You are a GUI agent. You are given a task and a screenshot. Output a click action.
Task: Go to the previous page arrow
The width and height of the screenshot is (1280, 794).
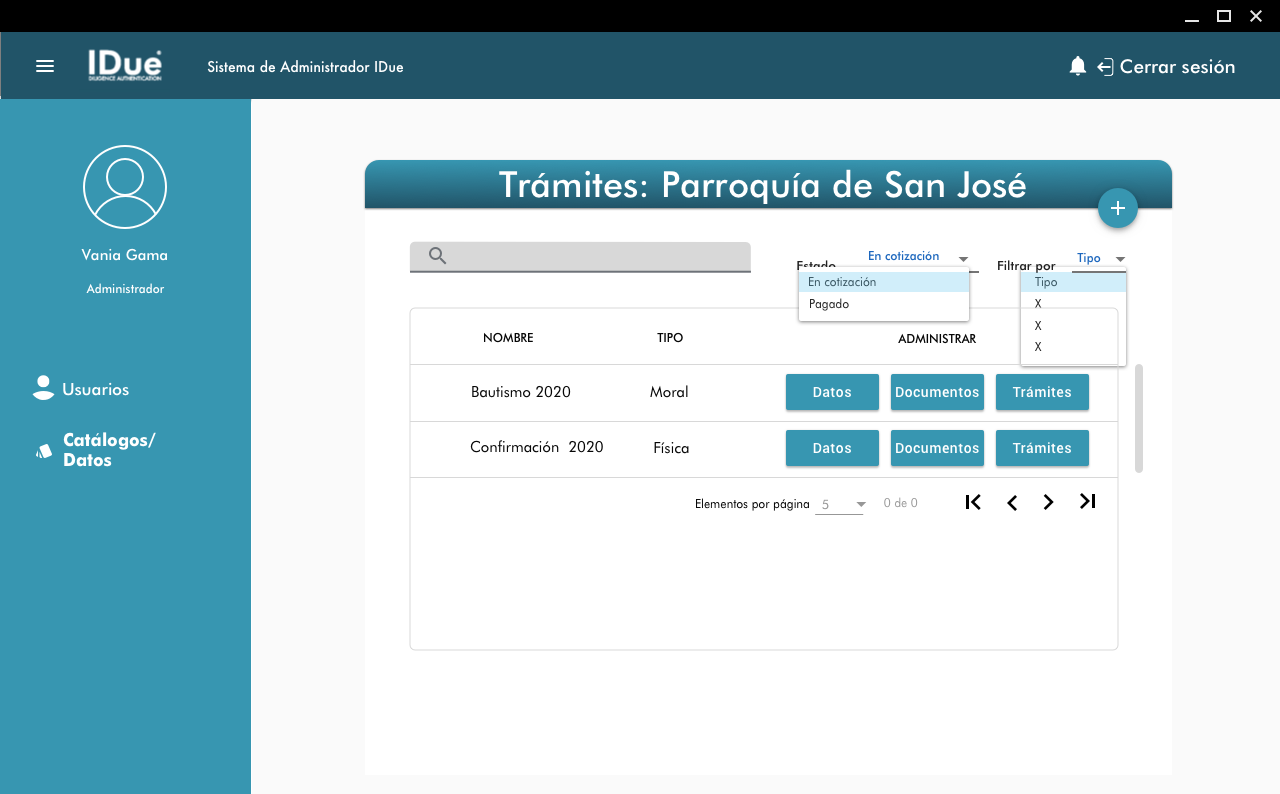pyautogui.click(x=1012, y=502)
